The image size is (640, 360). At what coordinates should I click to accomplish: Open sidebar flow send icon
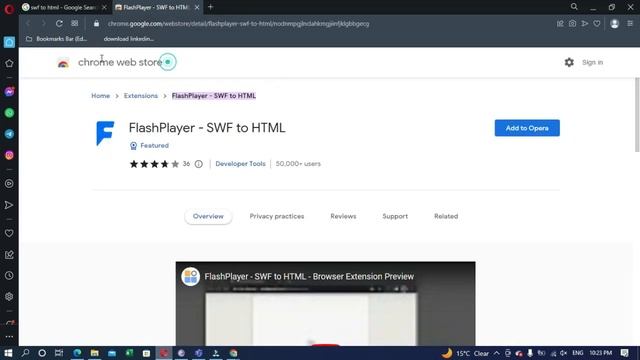(9, 205)
